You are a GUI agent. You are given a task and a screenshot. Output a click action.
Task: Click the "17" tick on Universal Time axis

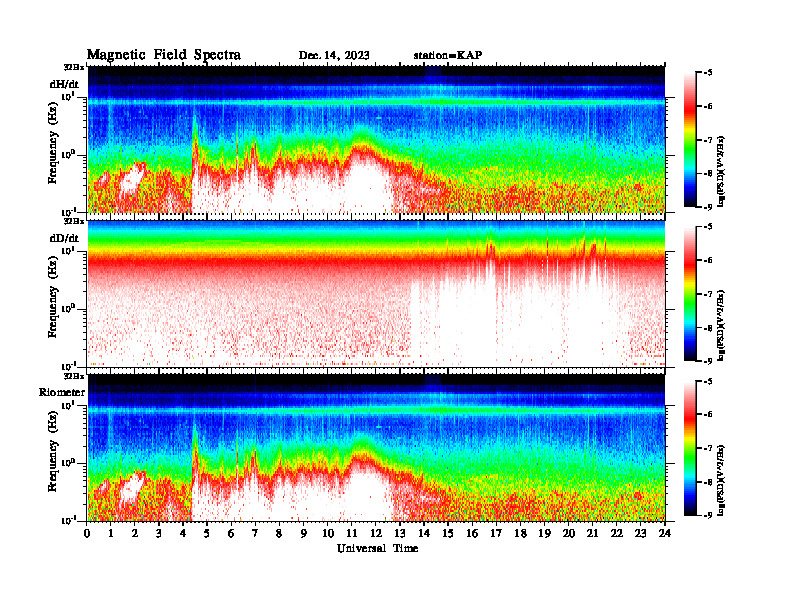pos(496,534)
